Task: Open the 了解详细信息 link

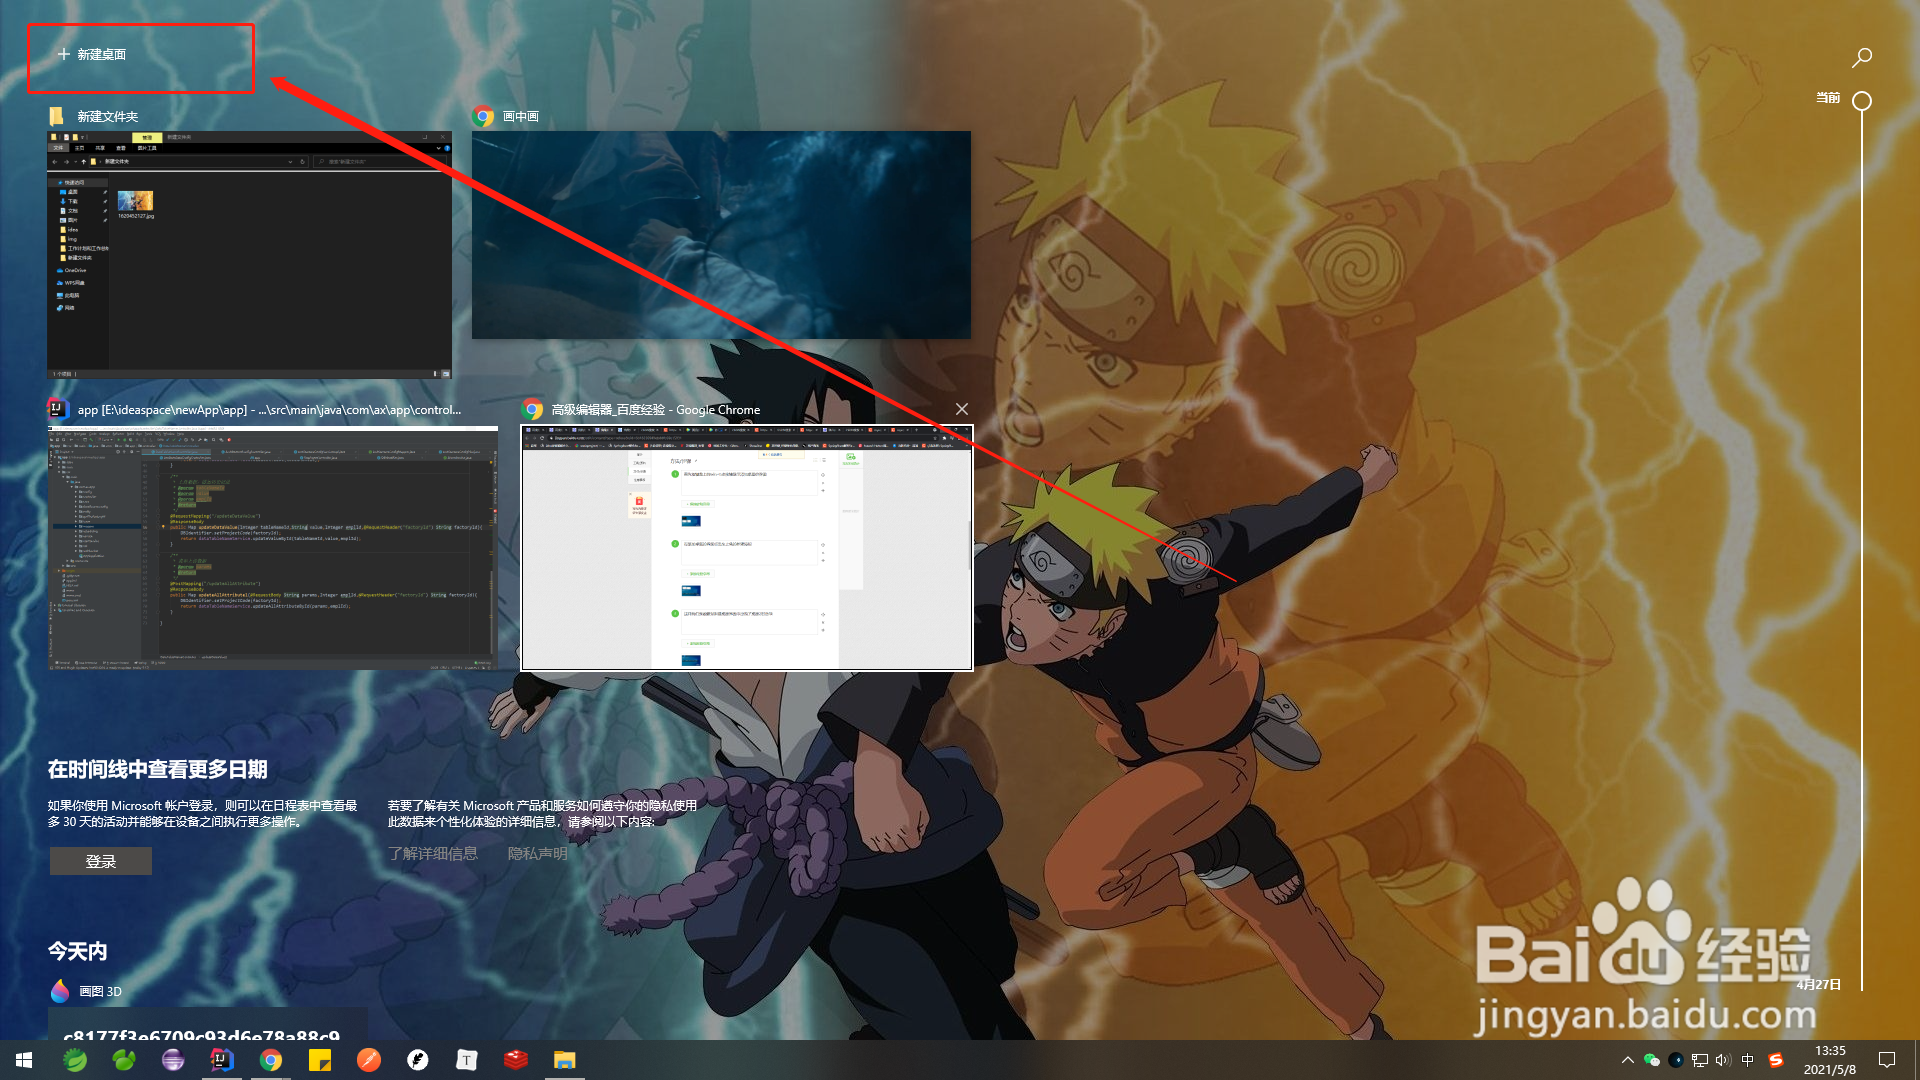Action: point(433,853)
